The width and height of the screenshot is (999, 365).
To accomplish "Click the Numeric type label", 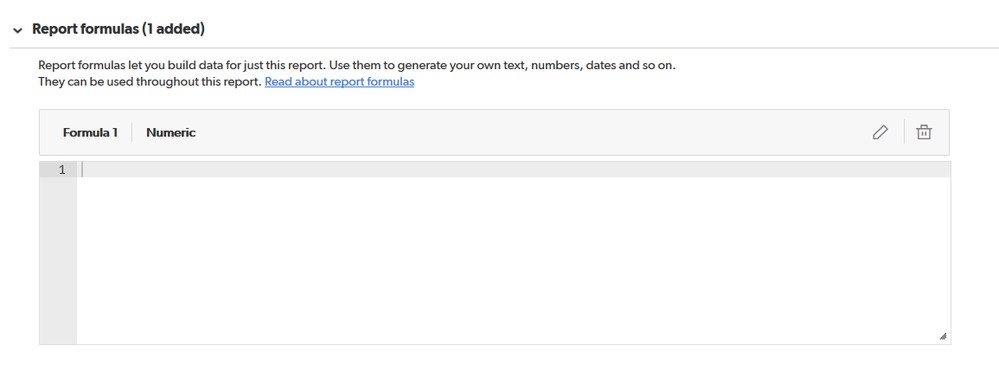I will tap(171, 132).
